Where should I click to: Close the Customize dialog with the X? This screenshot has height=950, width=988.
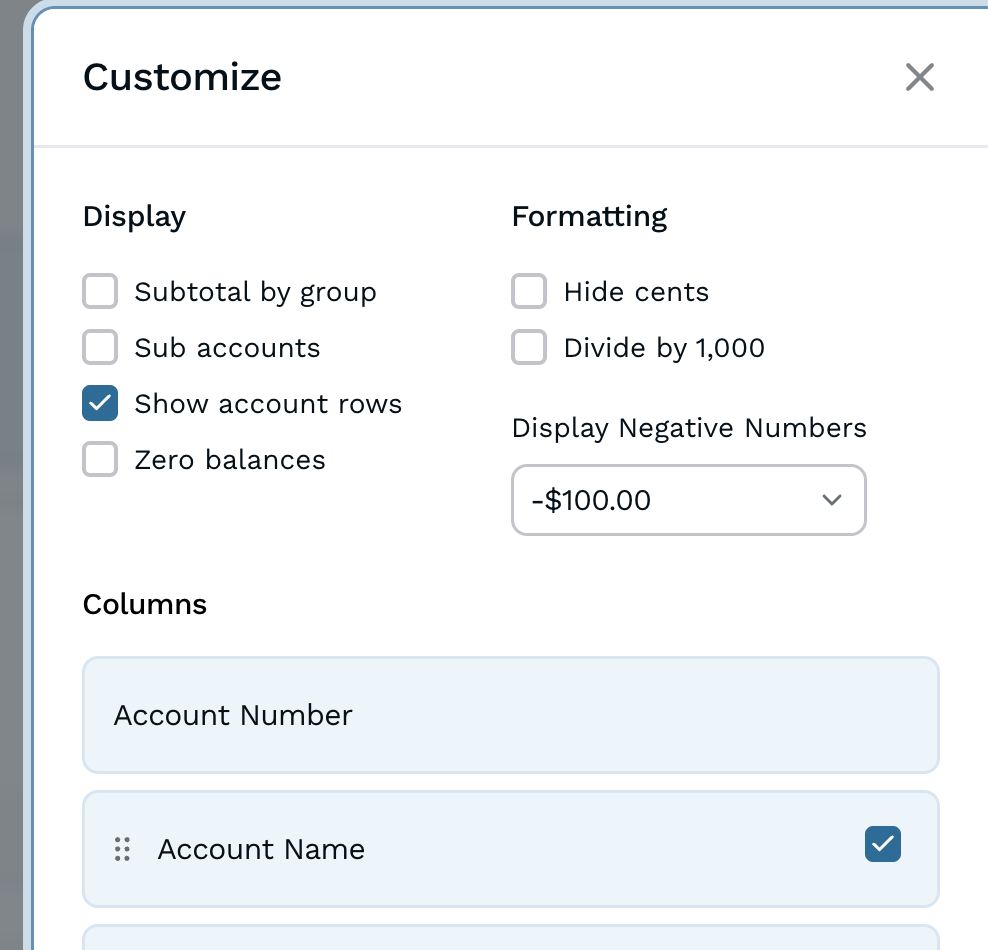coord(919,77)
